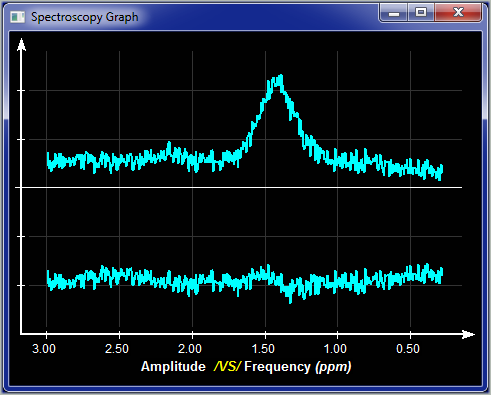
Task: Click the small bump near 2.15 ppm
Action: [x=169, y=147]
